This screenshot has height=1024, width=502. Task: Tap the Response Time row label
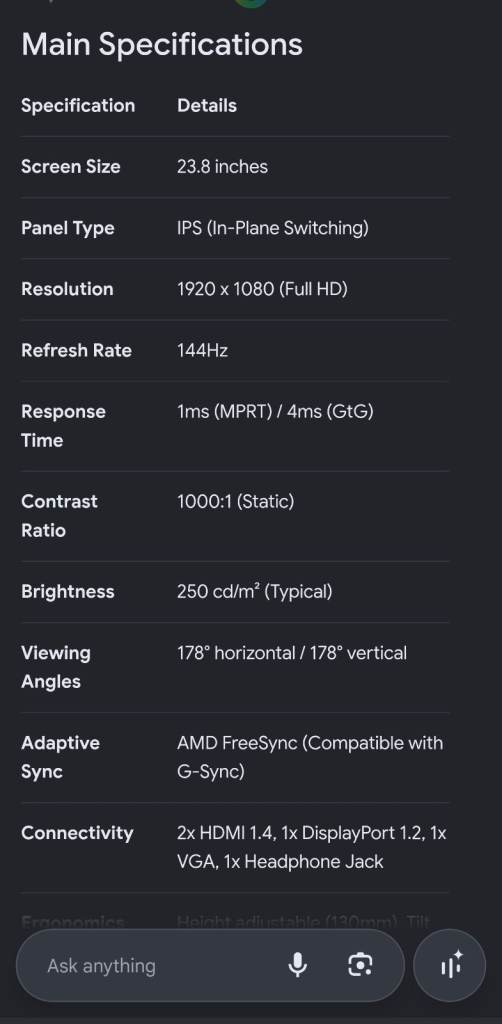pyautogui.click(x=63, y=426)
